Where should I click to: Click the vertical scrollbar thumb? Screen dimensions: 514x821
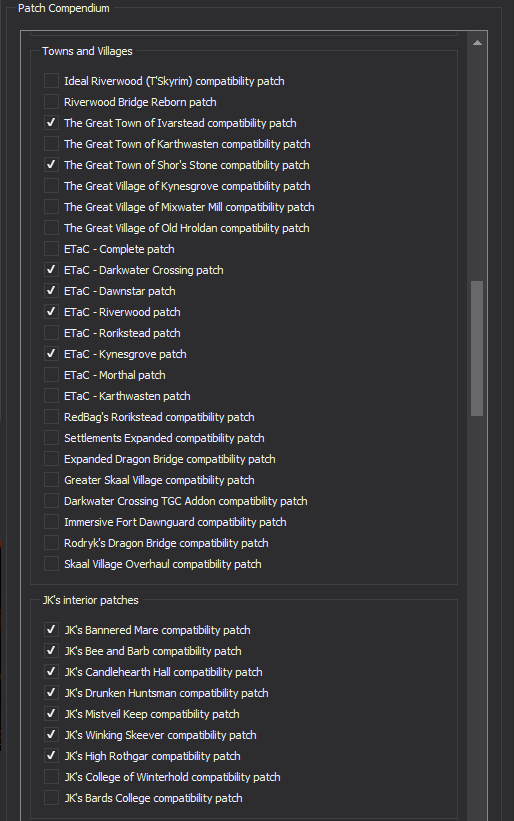pos(477,349)
